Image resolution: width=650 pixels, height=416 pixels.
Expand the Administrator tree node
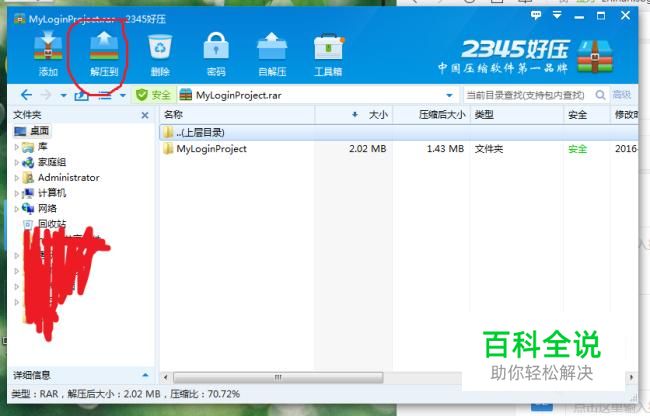tap(17, 178)
